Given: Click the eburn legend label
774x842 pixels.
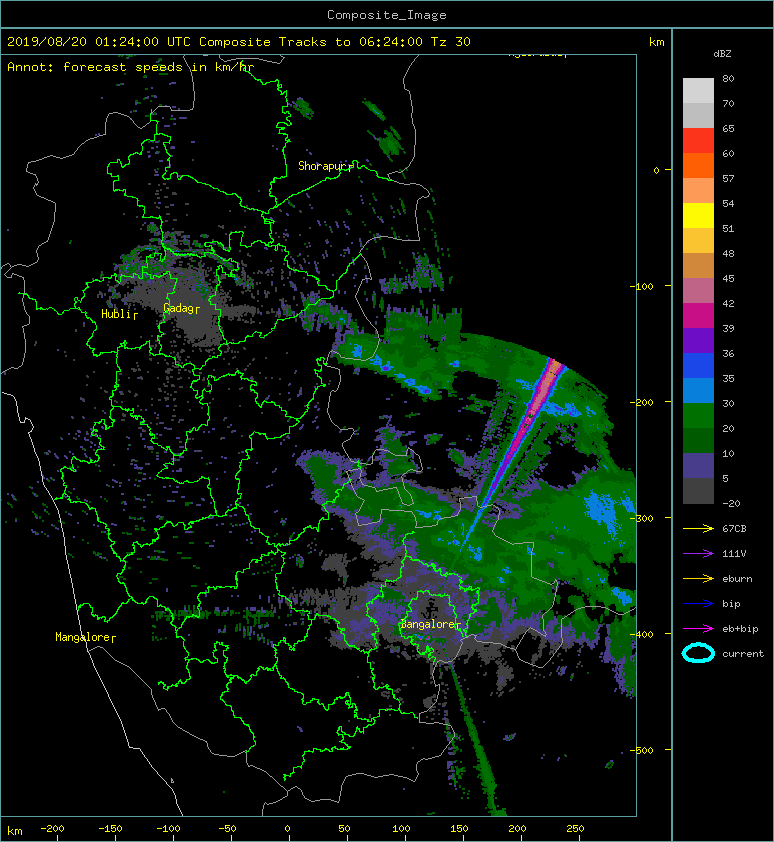Looking at the screenshot, I should [x=737, y=578].
